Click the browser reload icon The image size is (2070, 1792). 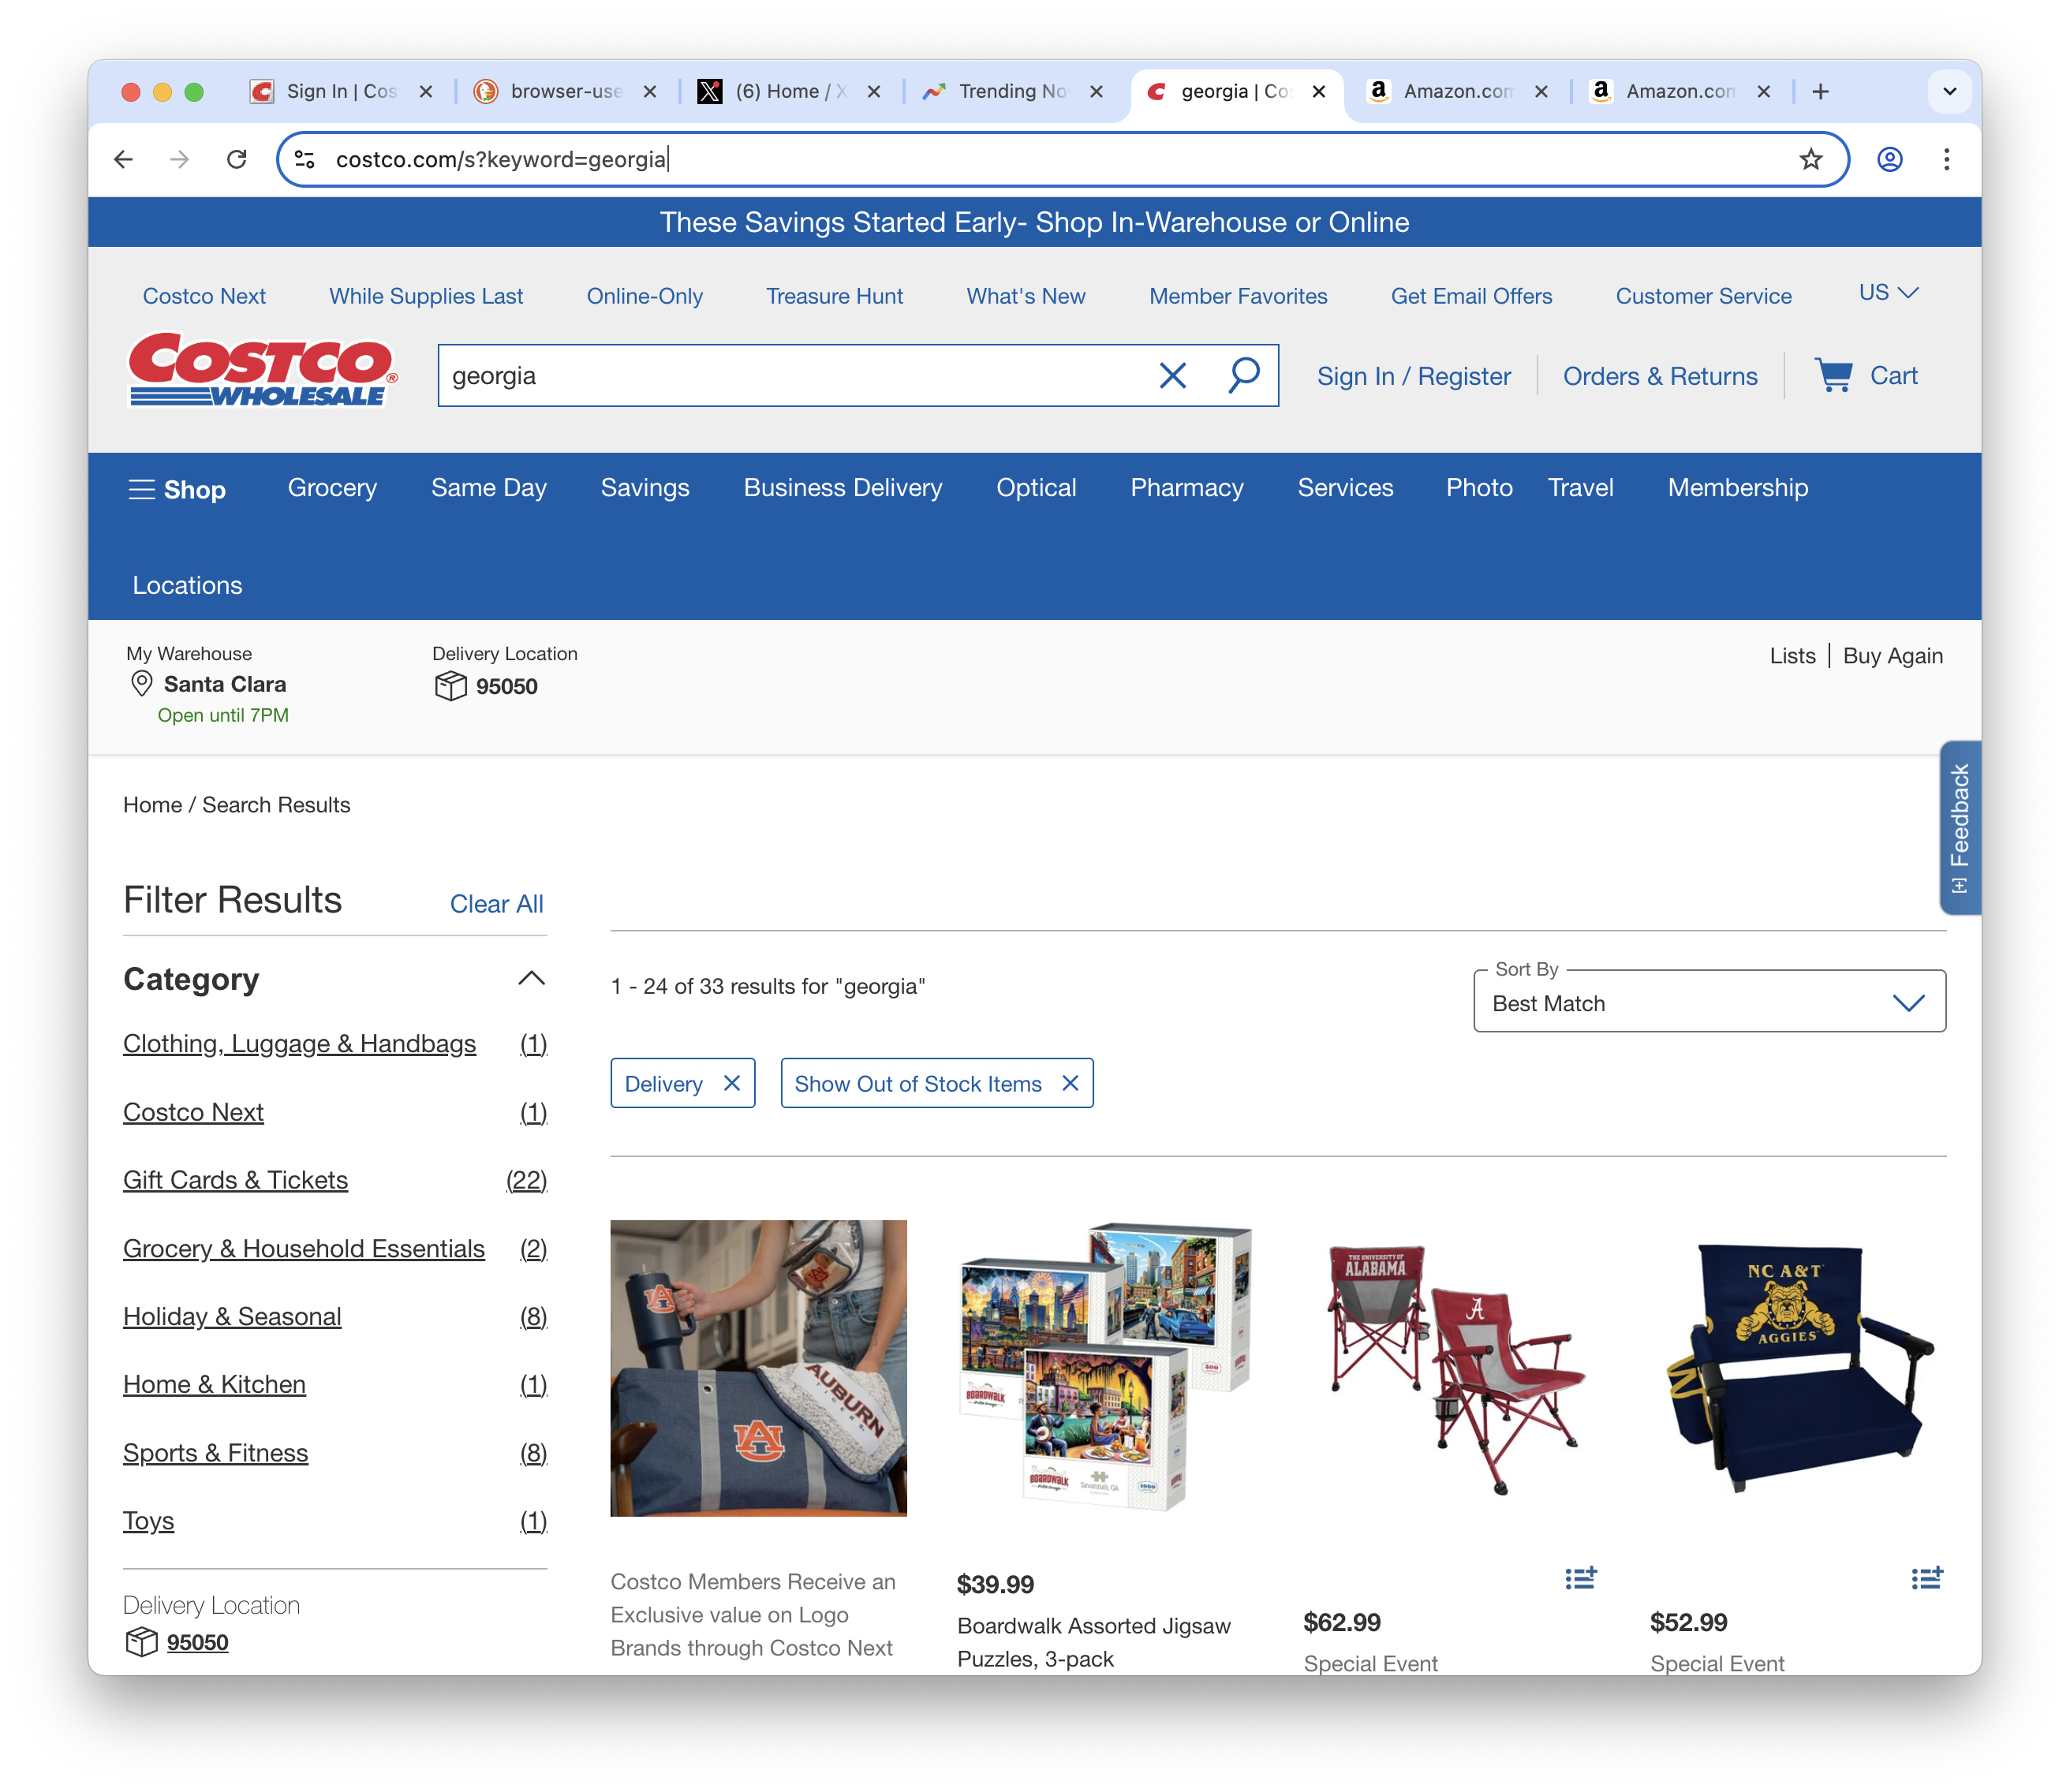pos(237,159)
